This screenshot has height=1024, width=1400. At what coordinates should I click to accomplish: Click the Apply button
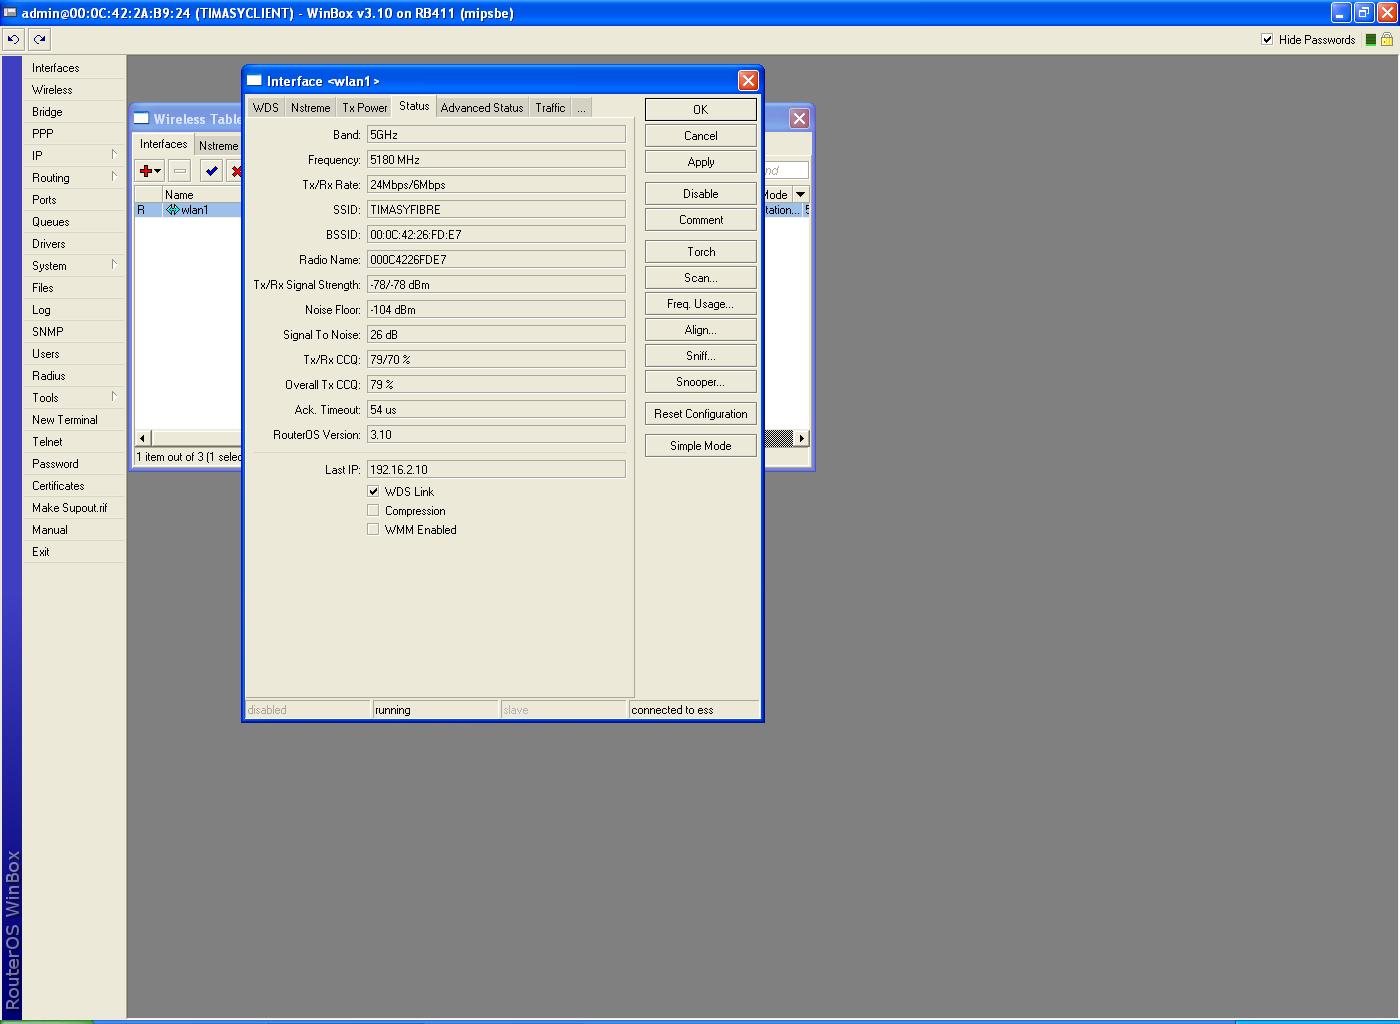coord(701,162)
